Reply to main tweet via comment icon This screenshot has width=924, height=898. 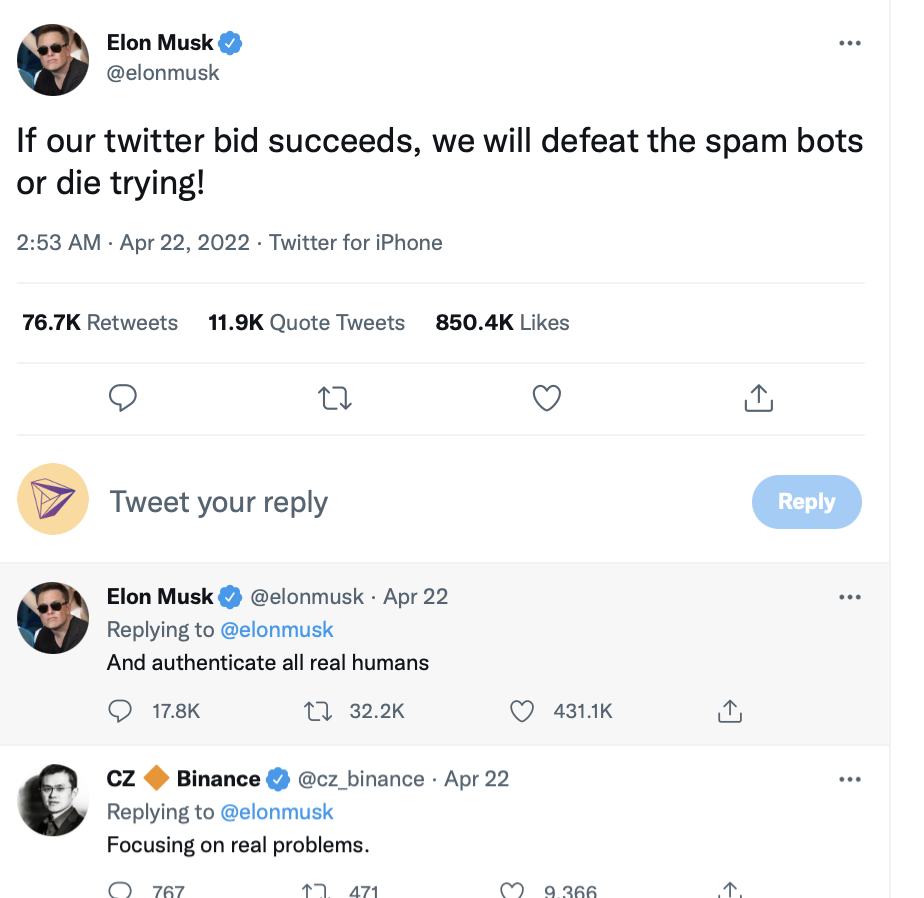coord(122,398)
